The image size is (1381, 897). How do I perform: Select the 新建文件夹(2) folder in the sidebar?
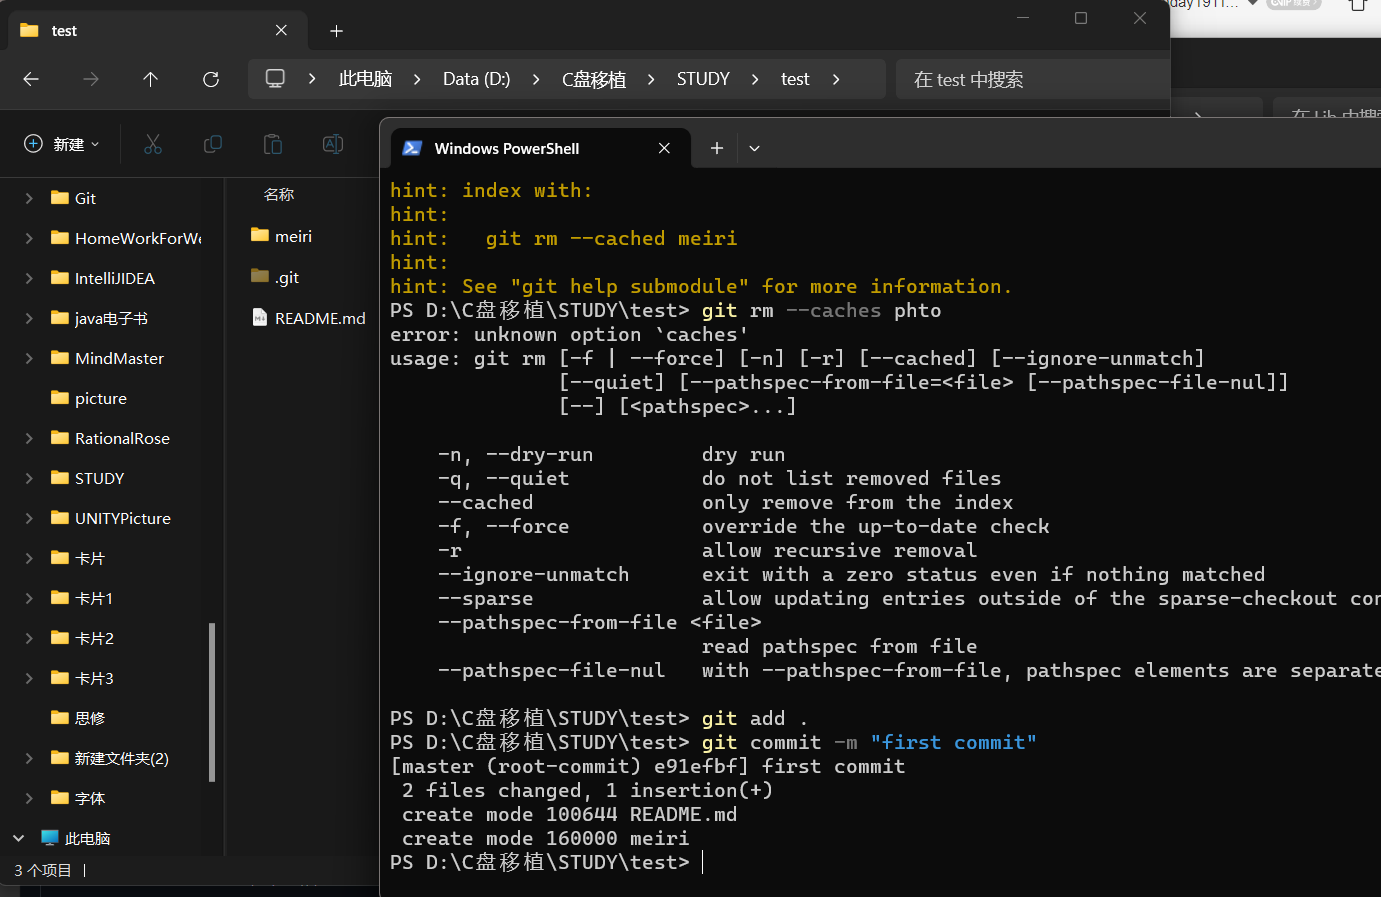click(110, 758)
